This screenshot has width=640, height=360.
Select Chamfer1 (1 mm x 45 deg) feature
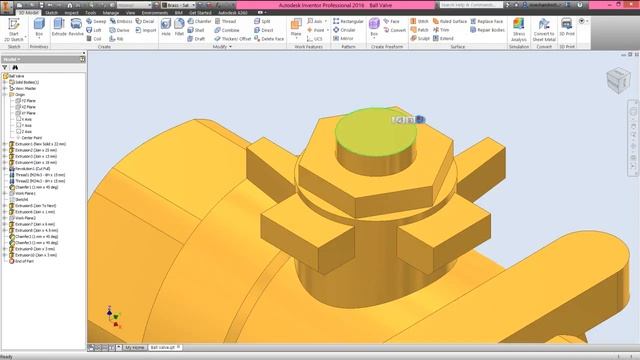pos(34,187)
